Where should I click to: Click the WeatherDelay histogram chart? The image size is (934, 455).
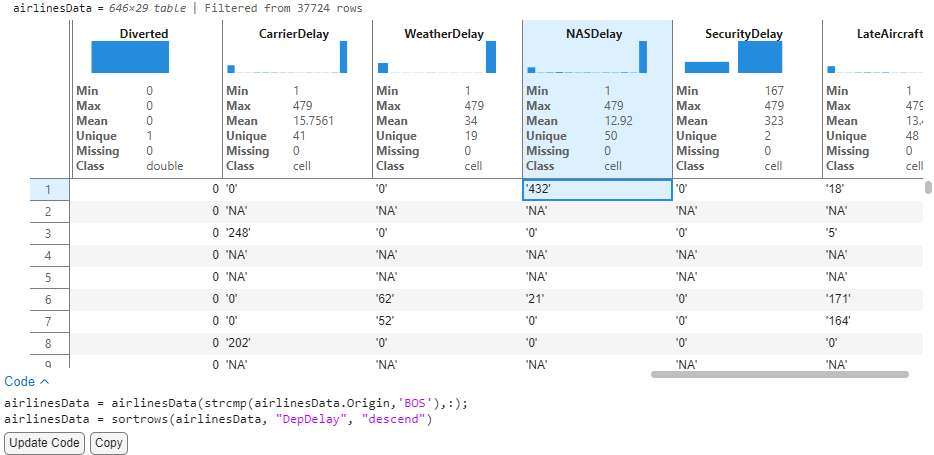pyautogui.click(x=436, y=58)
